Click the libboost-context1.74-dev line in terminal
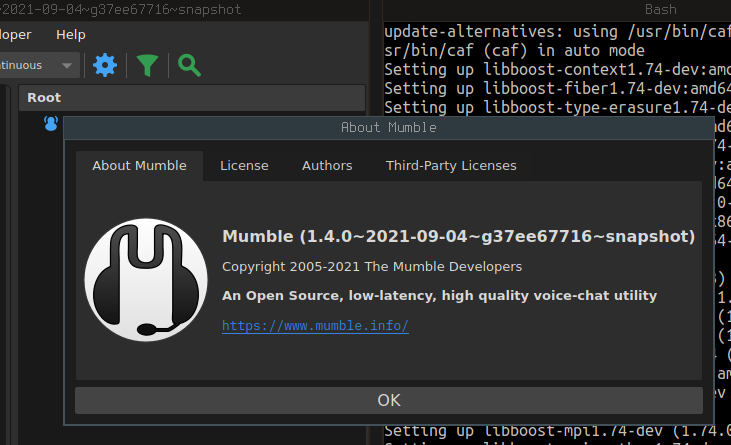 click(557, 69)
